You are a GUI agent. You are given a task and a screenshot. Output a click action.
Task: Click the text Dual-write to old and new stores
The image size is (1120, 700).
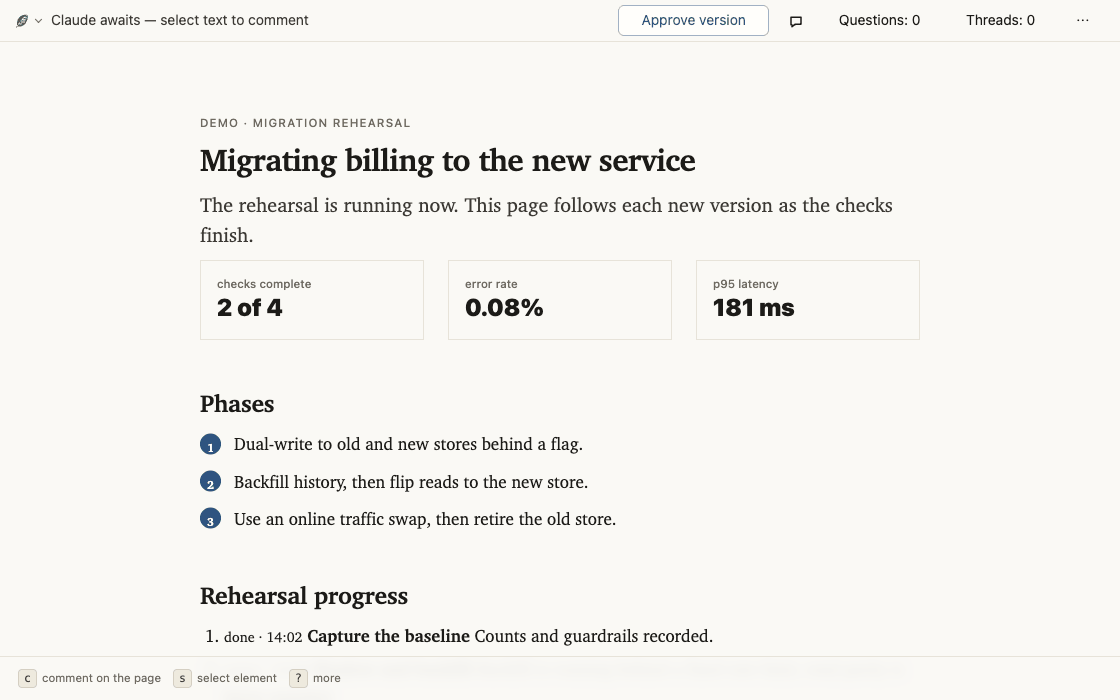[355, 444]
